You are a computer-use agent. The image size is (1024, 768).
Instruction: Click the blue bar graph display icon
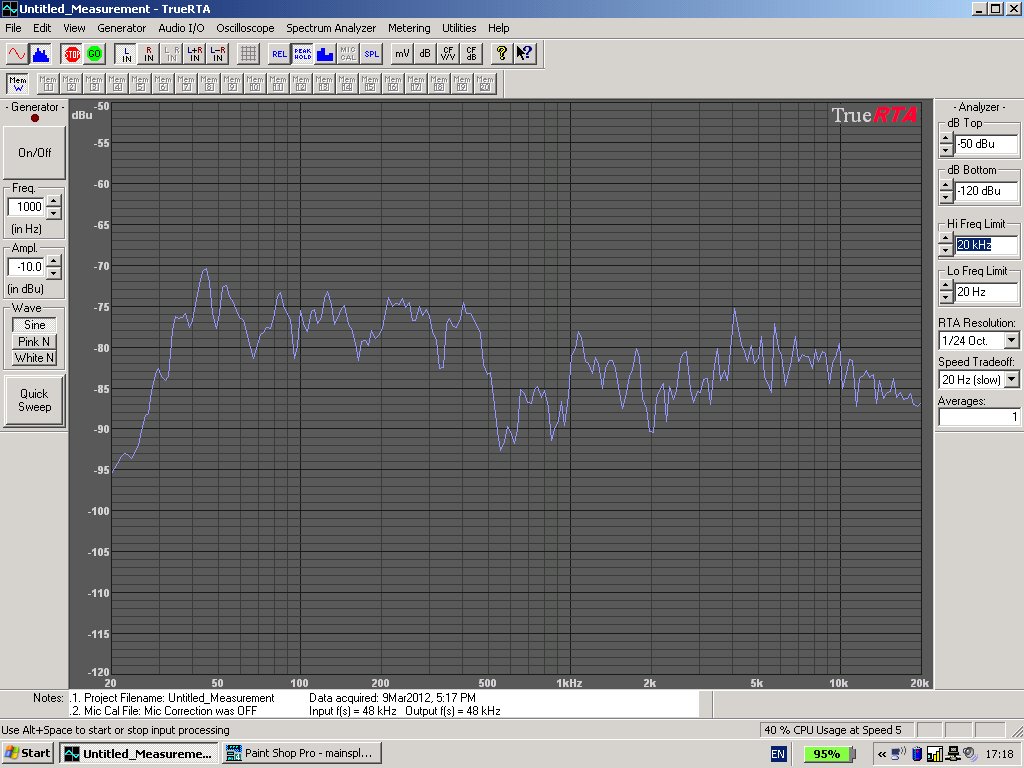[x=325, y=54]
